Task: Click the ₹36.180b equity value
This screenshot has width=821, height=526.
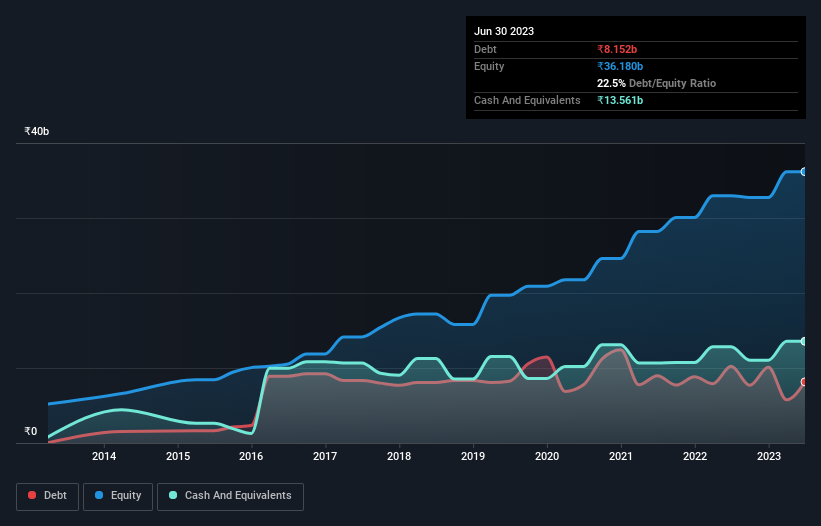Action: [620, 66]
